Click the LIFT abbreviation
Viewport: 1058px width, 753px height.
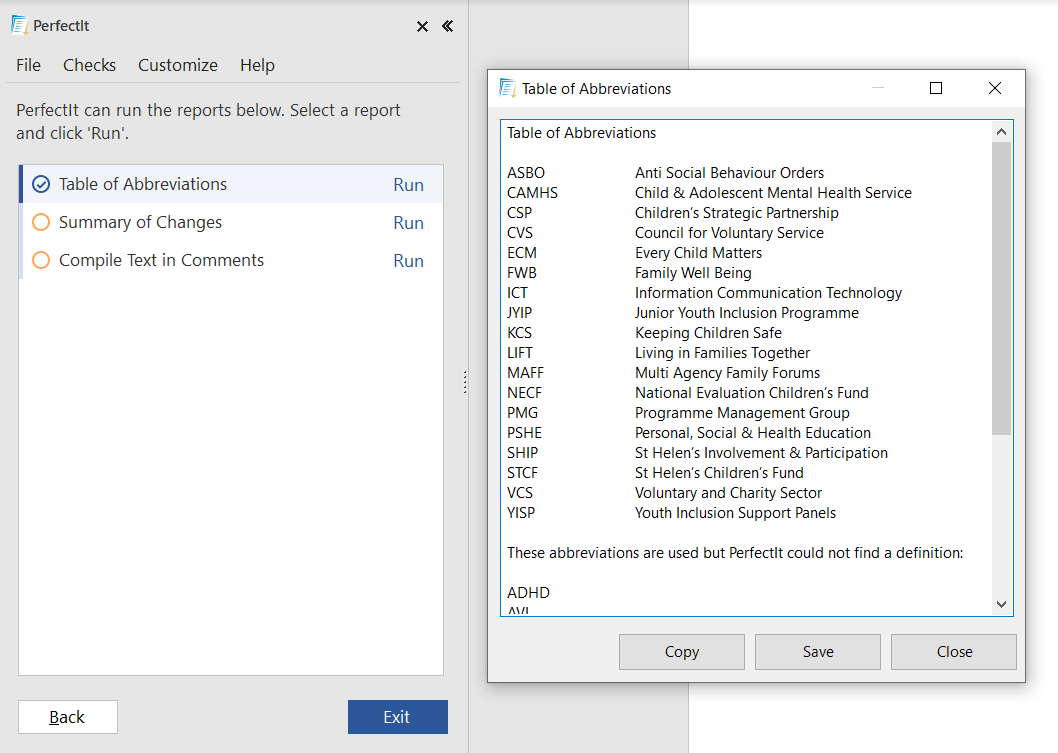coord(520,353)
